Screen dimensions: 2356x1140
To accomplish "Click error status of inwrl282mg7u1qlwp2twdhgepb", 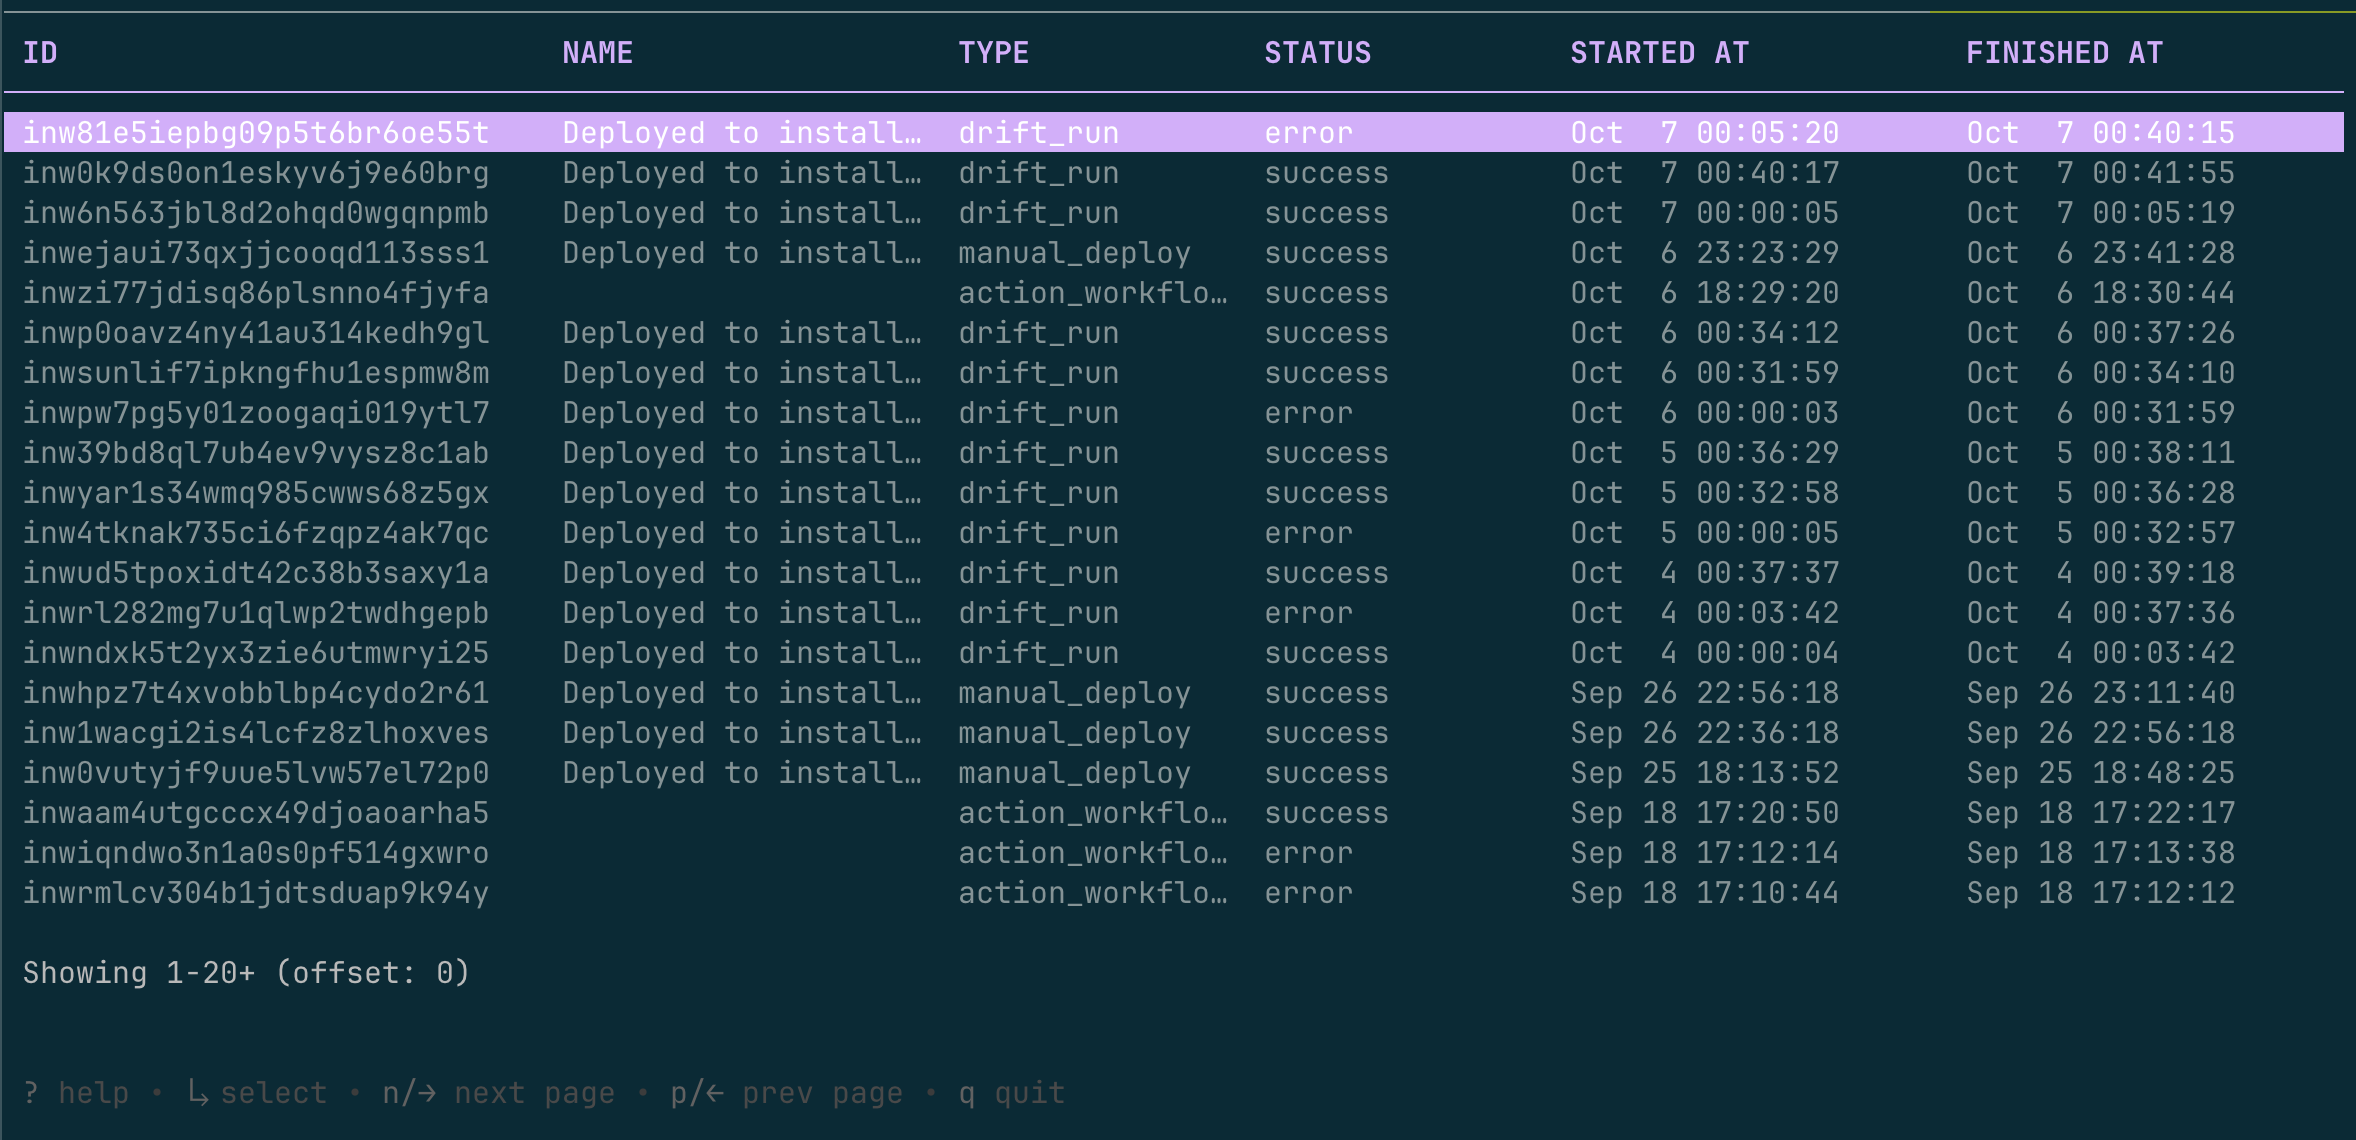I will pos(1308,613).
